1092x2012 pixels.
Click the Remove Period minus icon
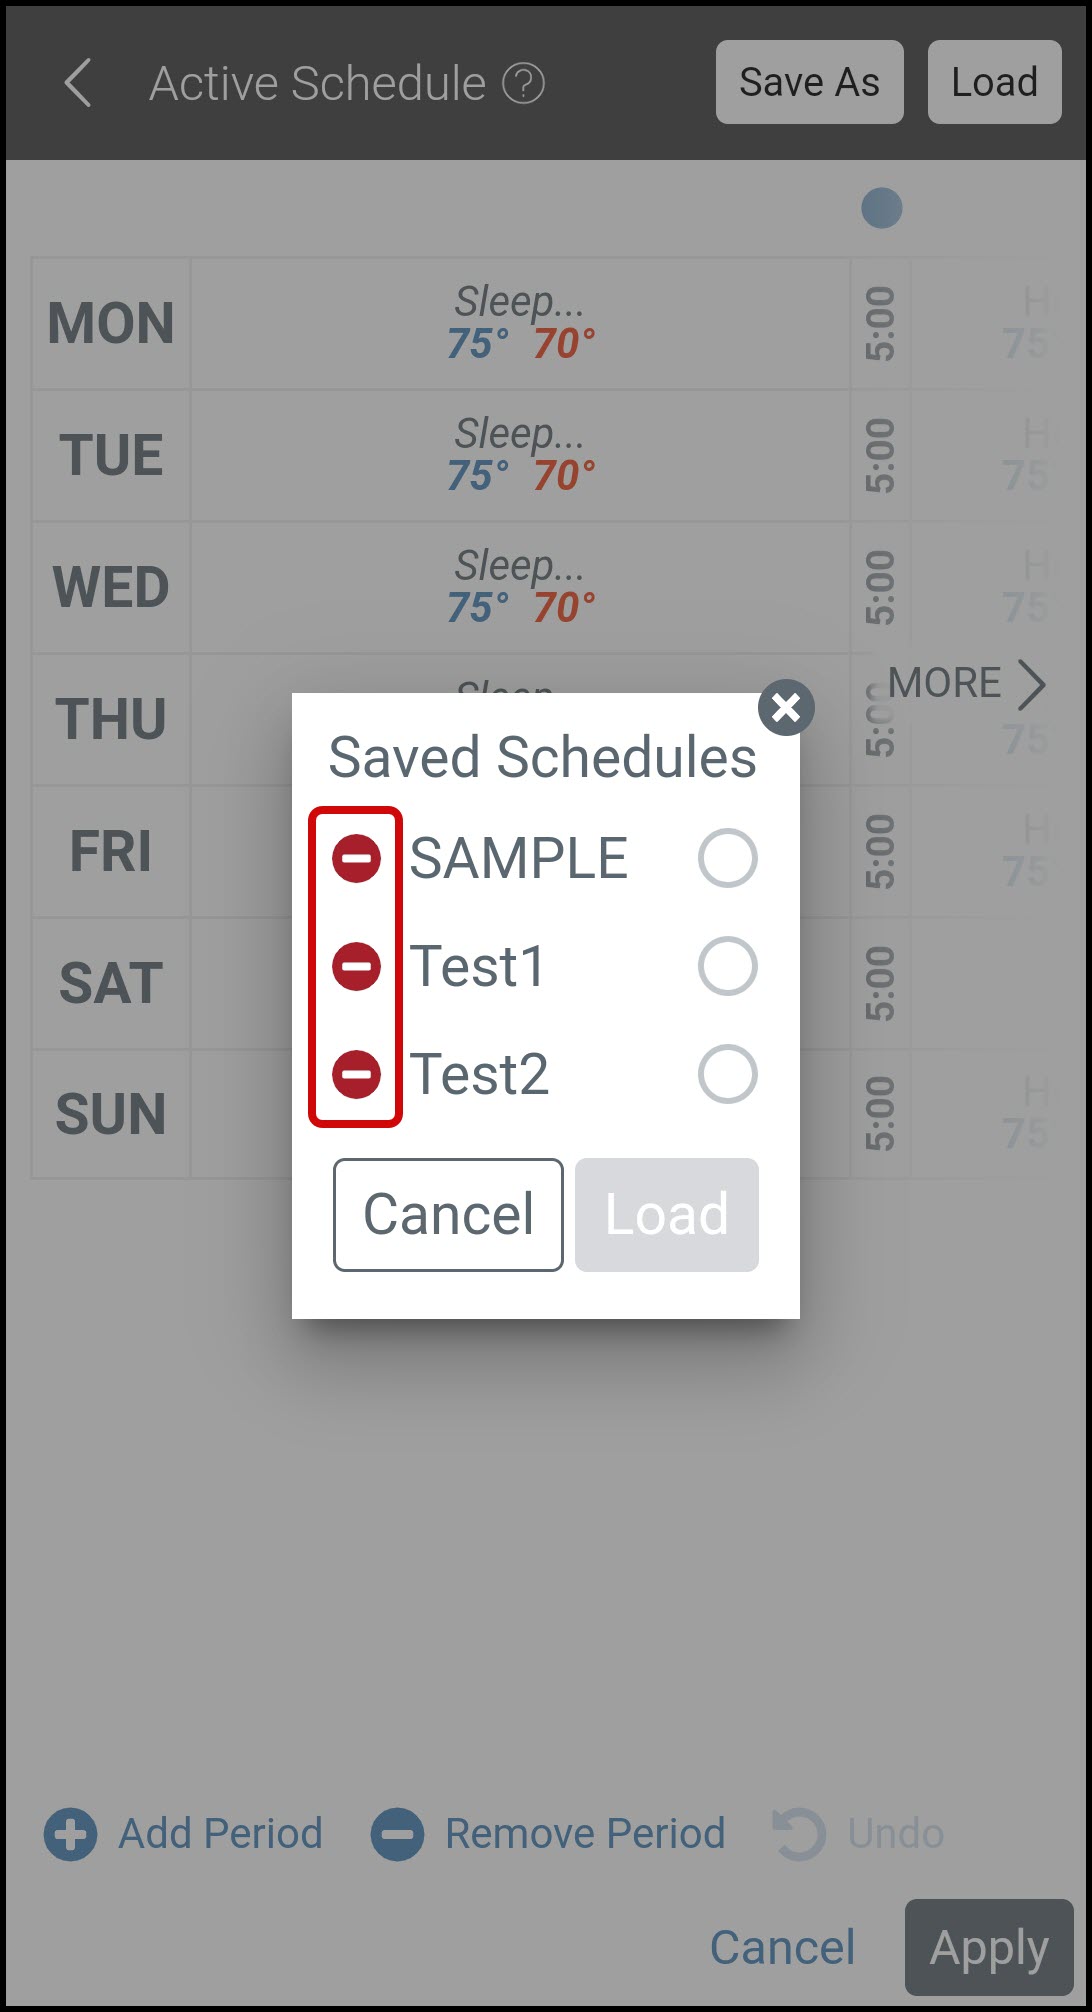397,1834
